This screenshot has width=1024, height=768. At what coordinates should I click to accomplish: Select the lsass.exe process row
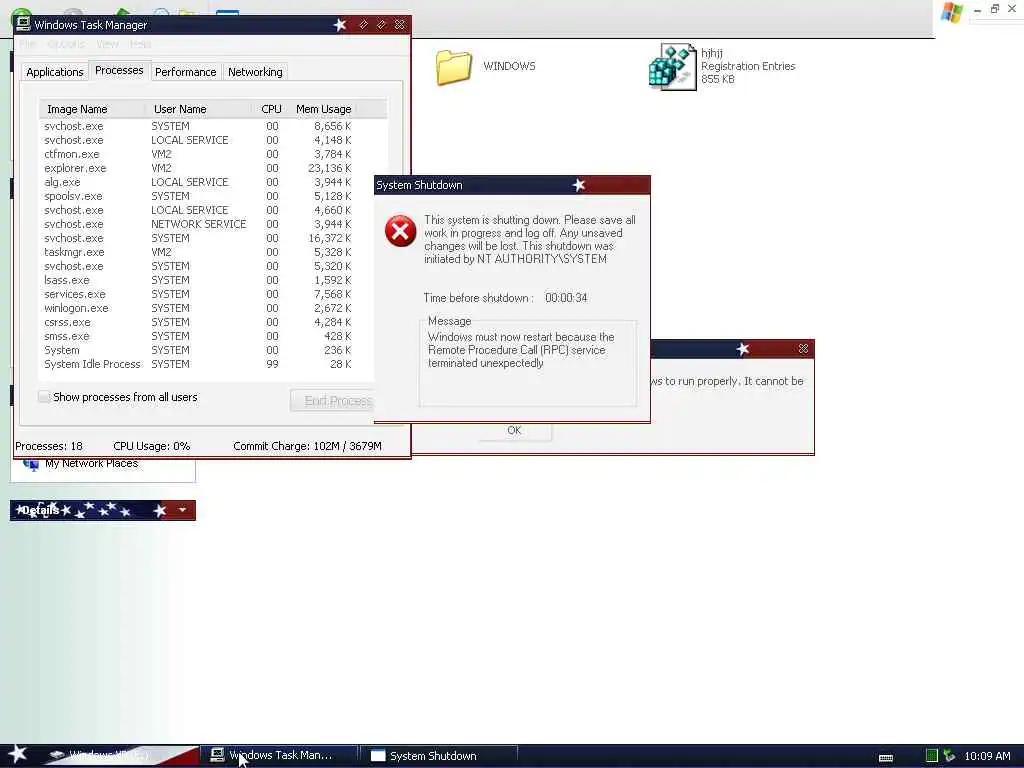[198, 280]
